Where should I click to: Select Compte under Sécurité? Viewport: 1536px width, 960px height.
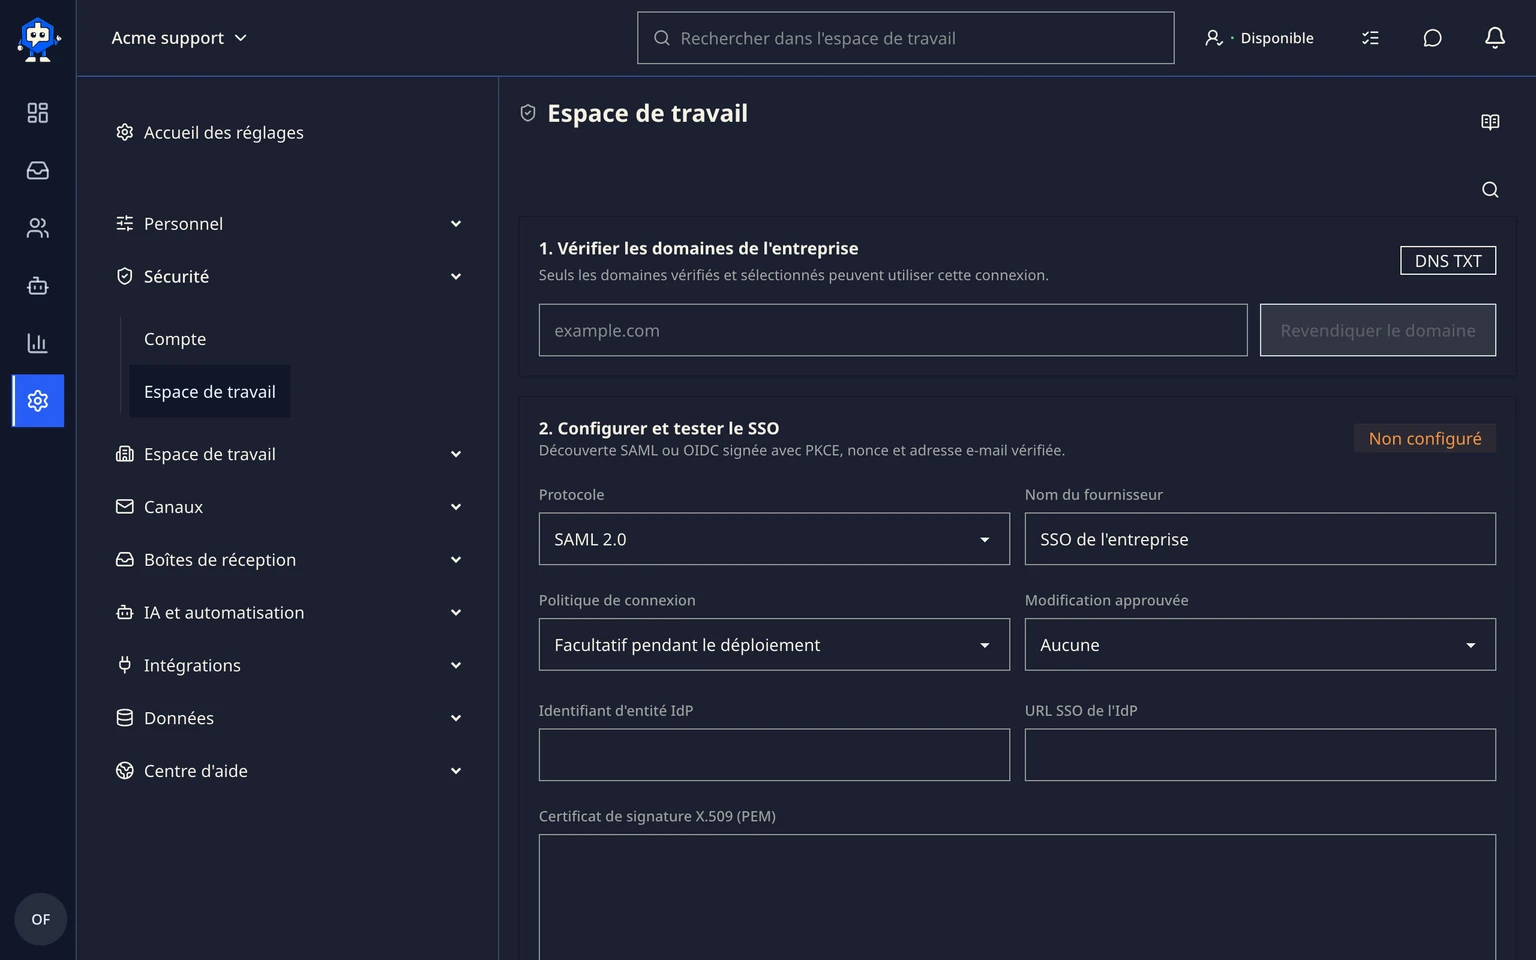(175, 339)
